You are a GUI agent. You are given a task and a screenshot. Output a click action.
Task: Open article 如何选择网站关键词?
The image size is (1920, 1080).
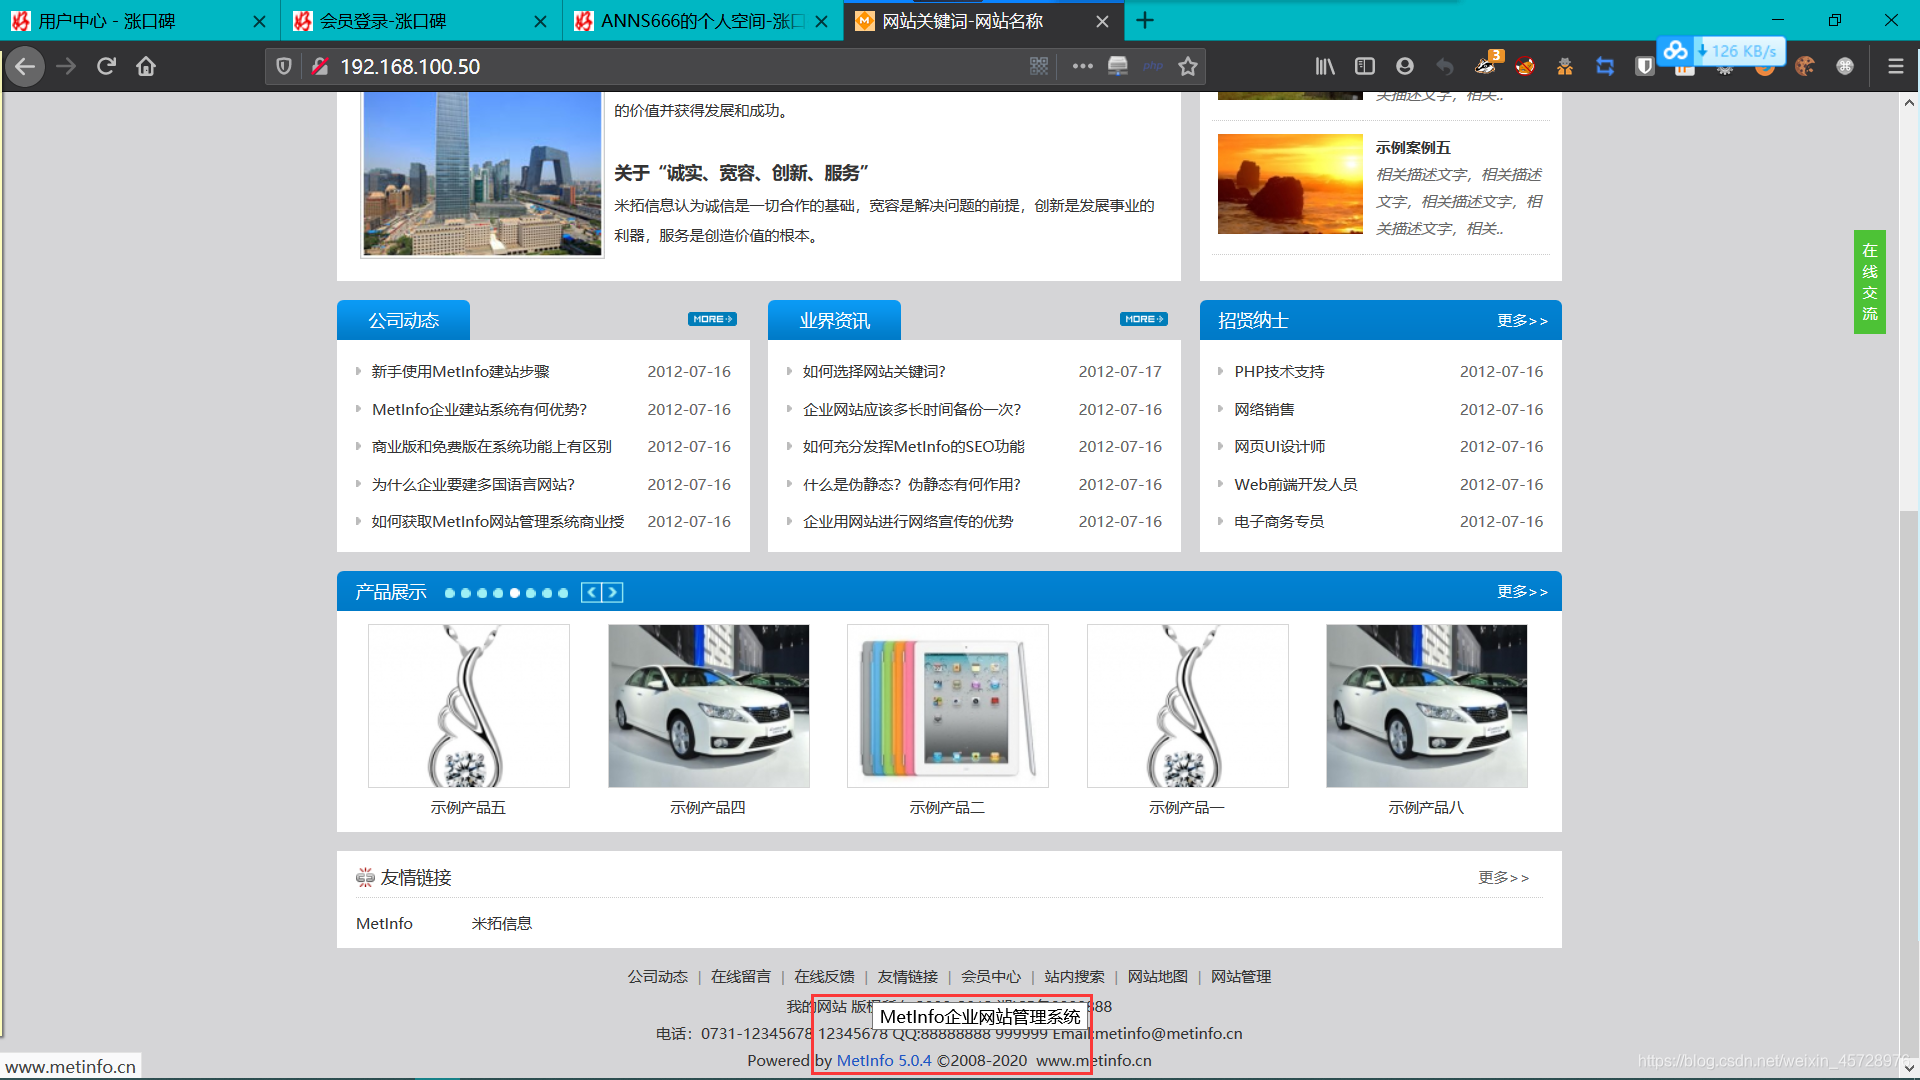pos(874,371)
